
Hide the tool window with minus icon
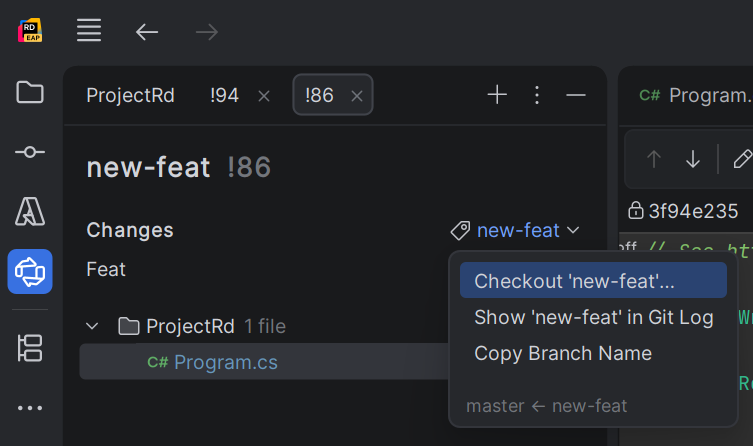click(576, 95)
